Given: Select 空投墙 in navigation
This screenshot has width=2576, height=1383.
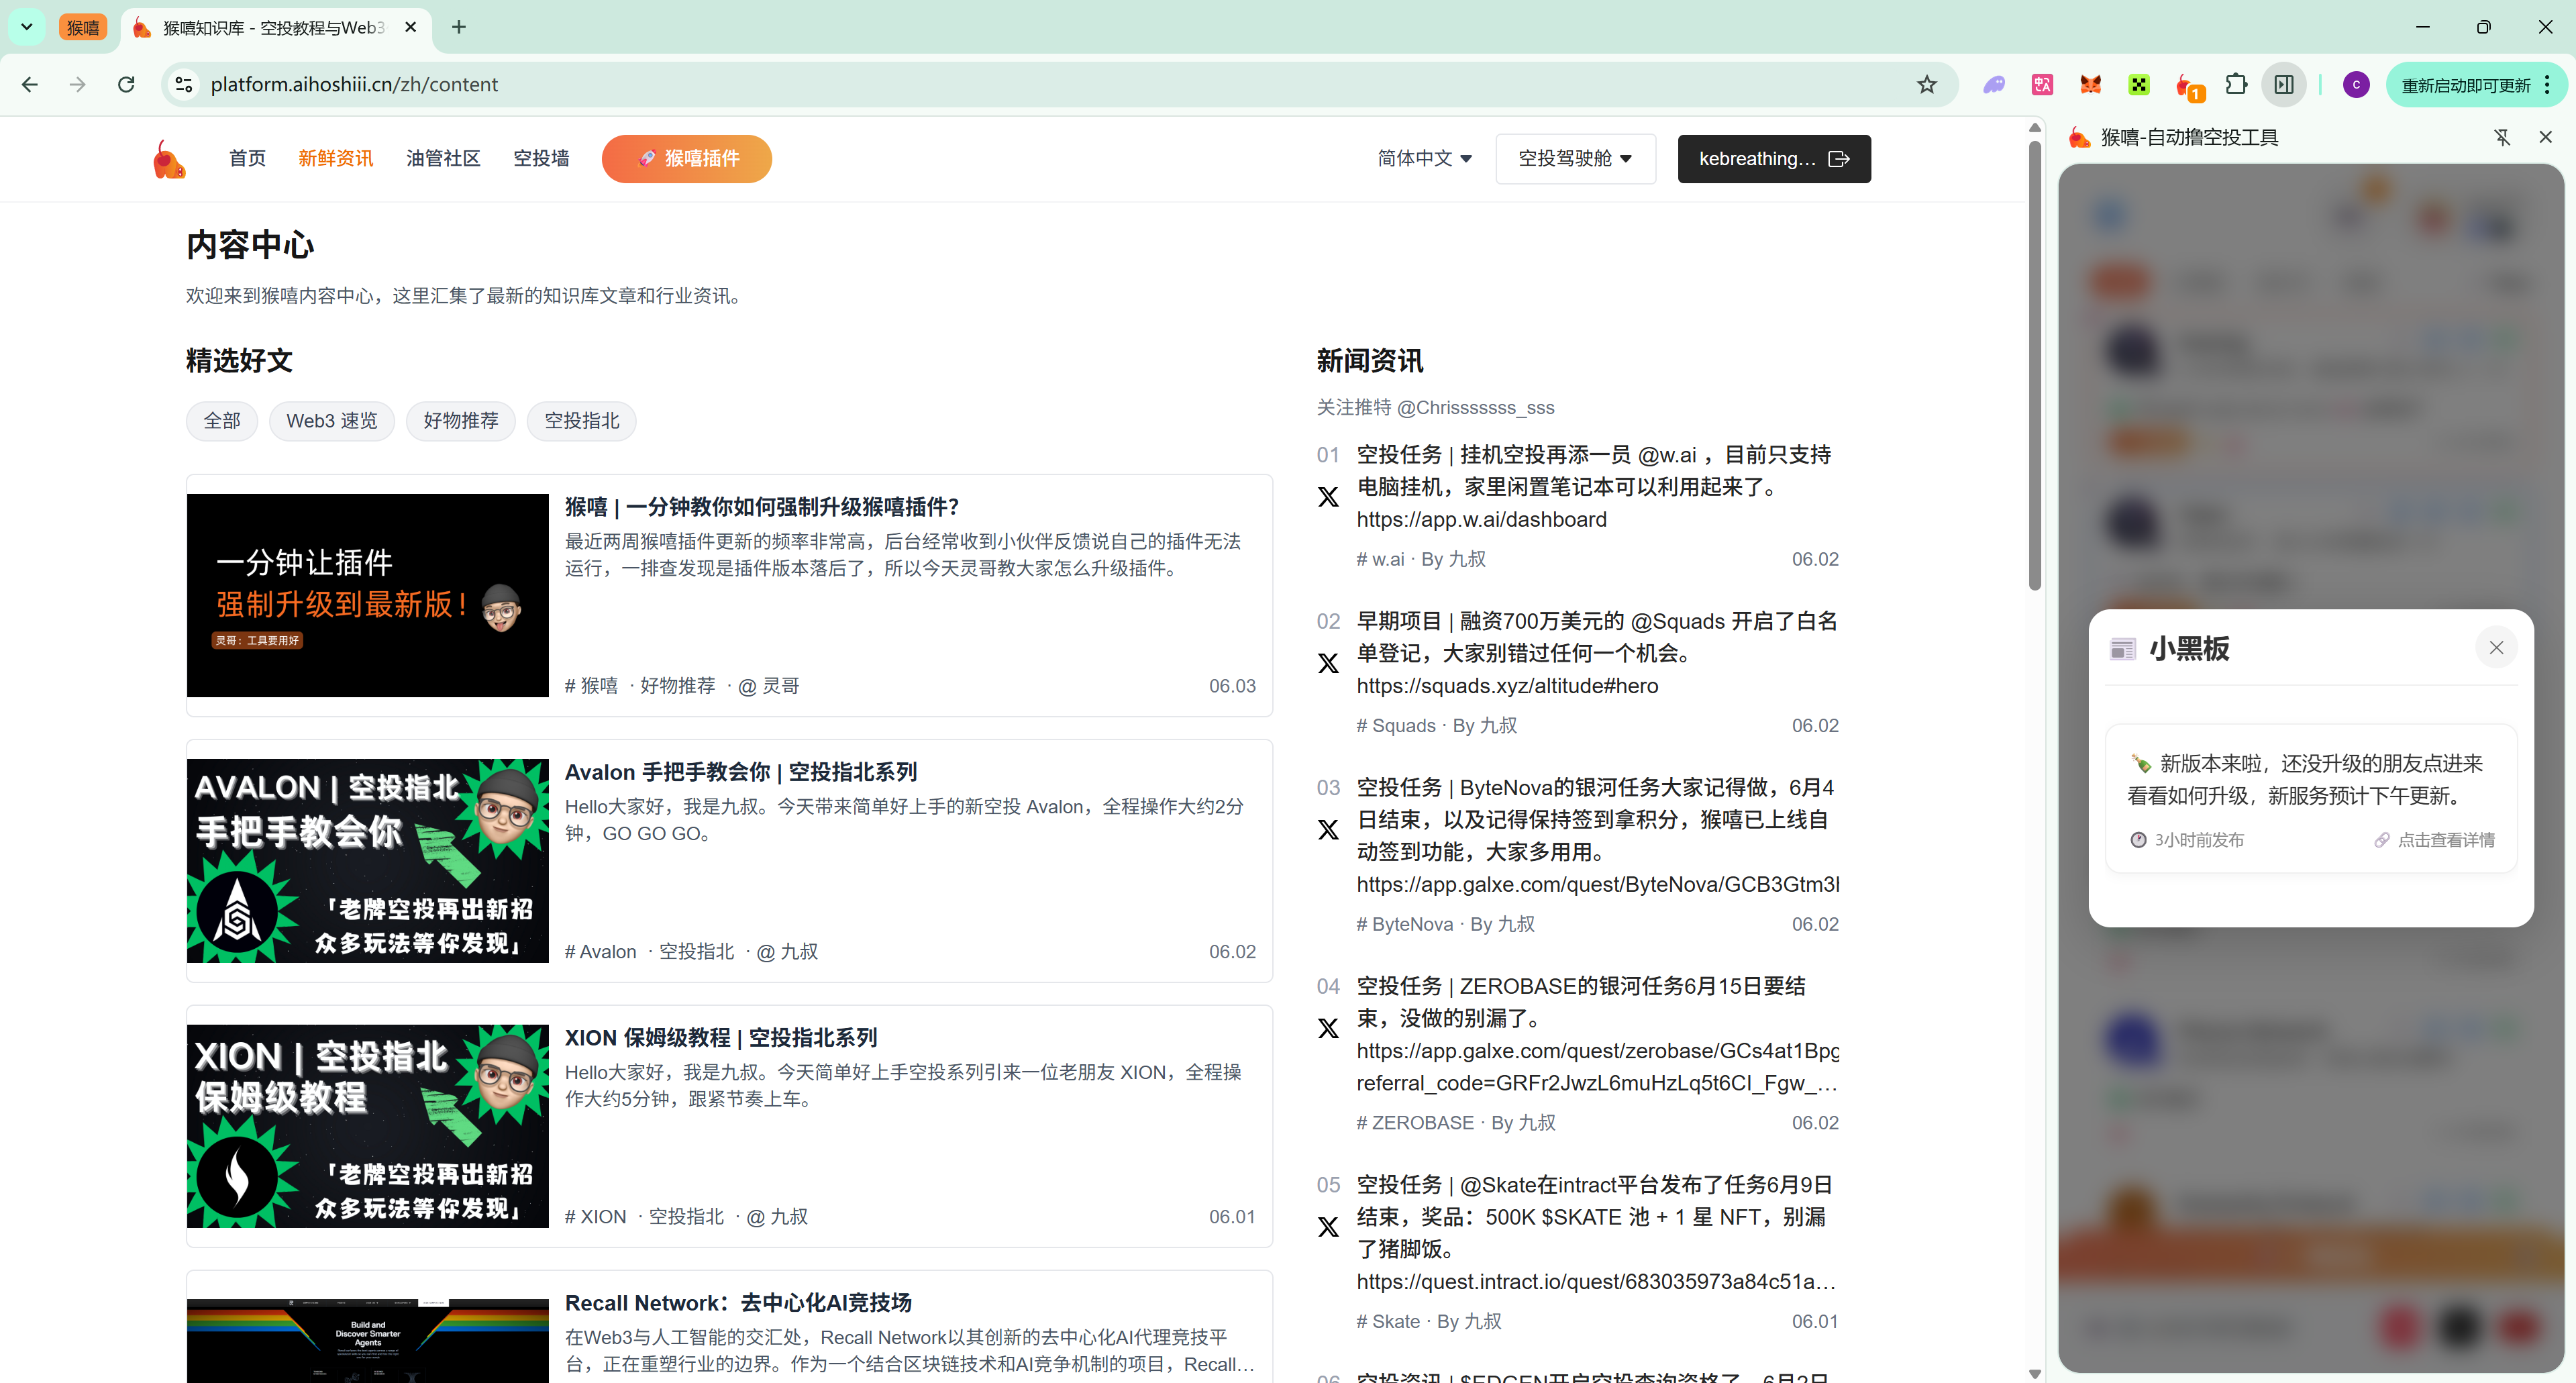Looking at the screenshot, I should coord(541,158).
